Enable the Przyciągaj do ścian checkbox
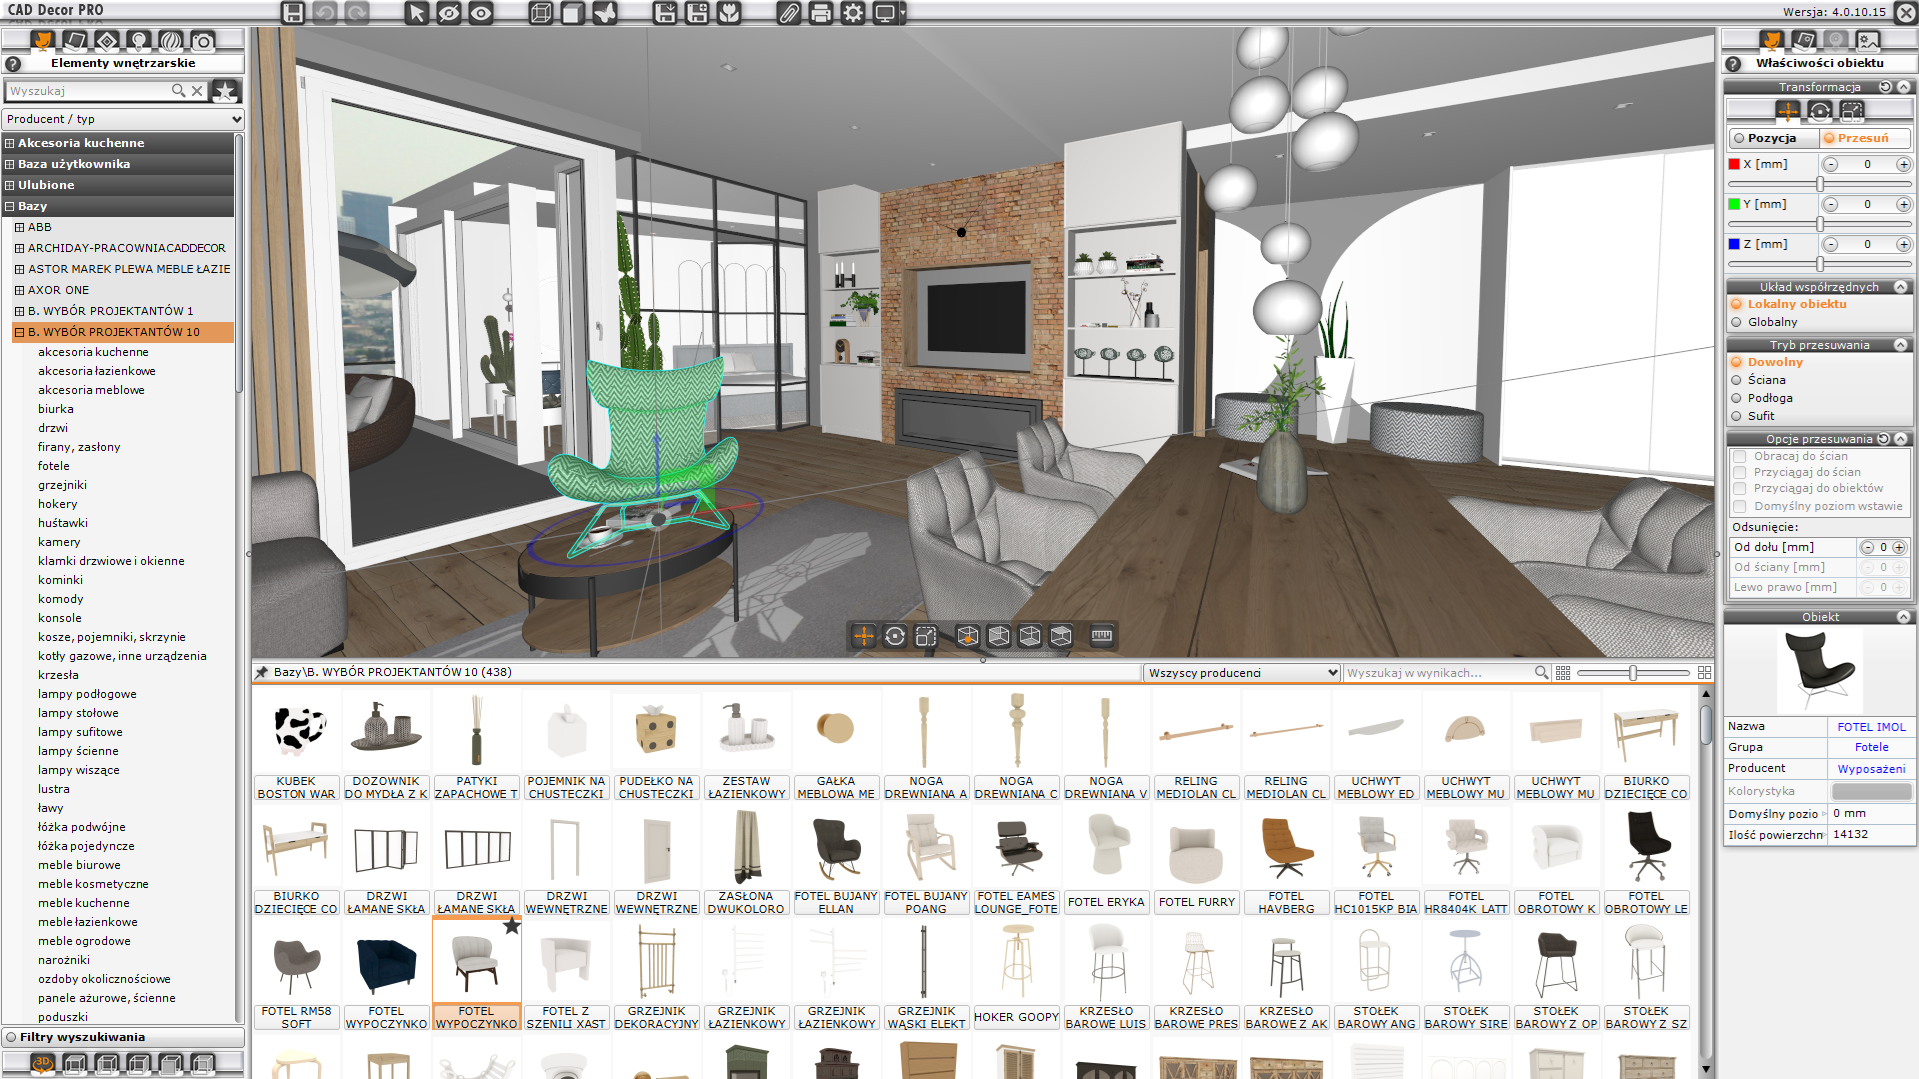Image resolution: width=1919 pixels, height=1079 pixels. (x=1740, y=472)
